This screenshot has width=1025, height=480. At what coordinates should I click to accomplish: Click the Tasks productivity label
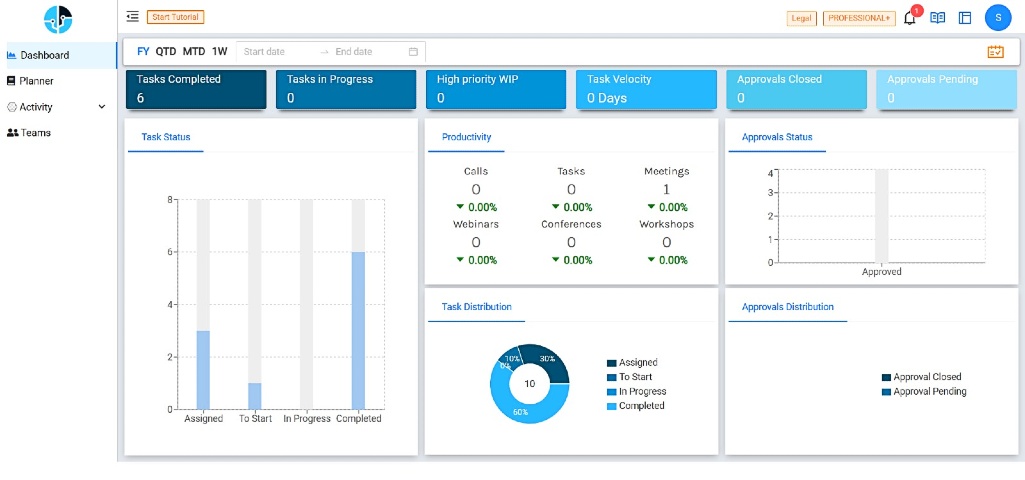click(571, 171)
